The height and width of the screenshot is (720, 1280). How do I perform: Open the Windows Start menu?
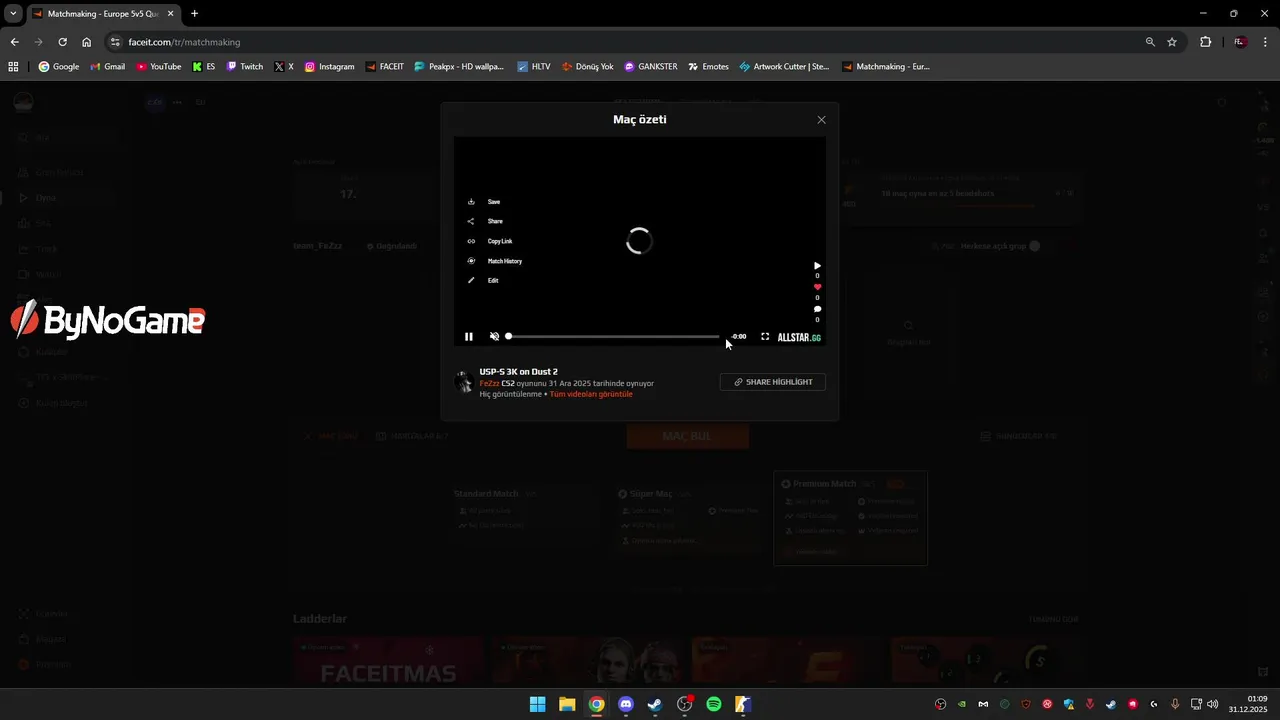click(x=537, y=704)
